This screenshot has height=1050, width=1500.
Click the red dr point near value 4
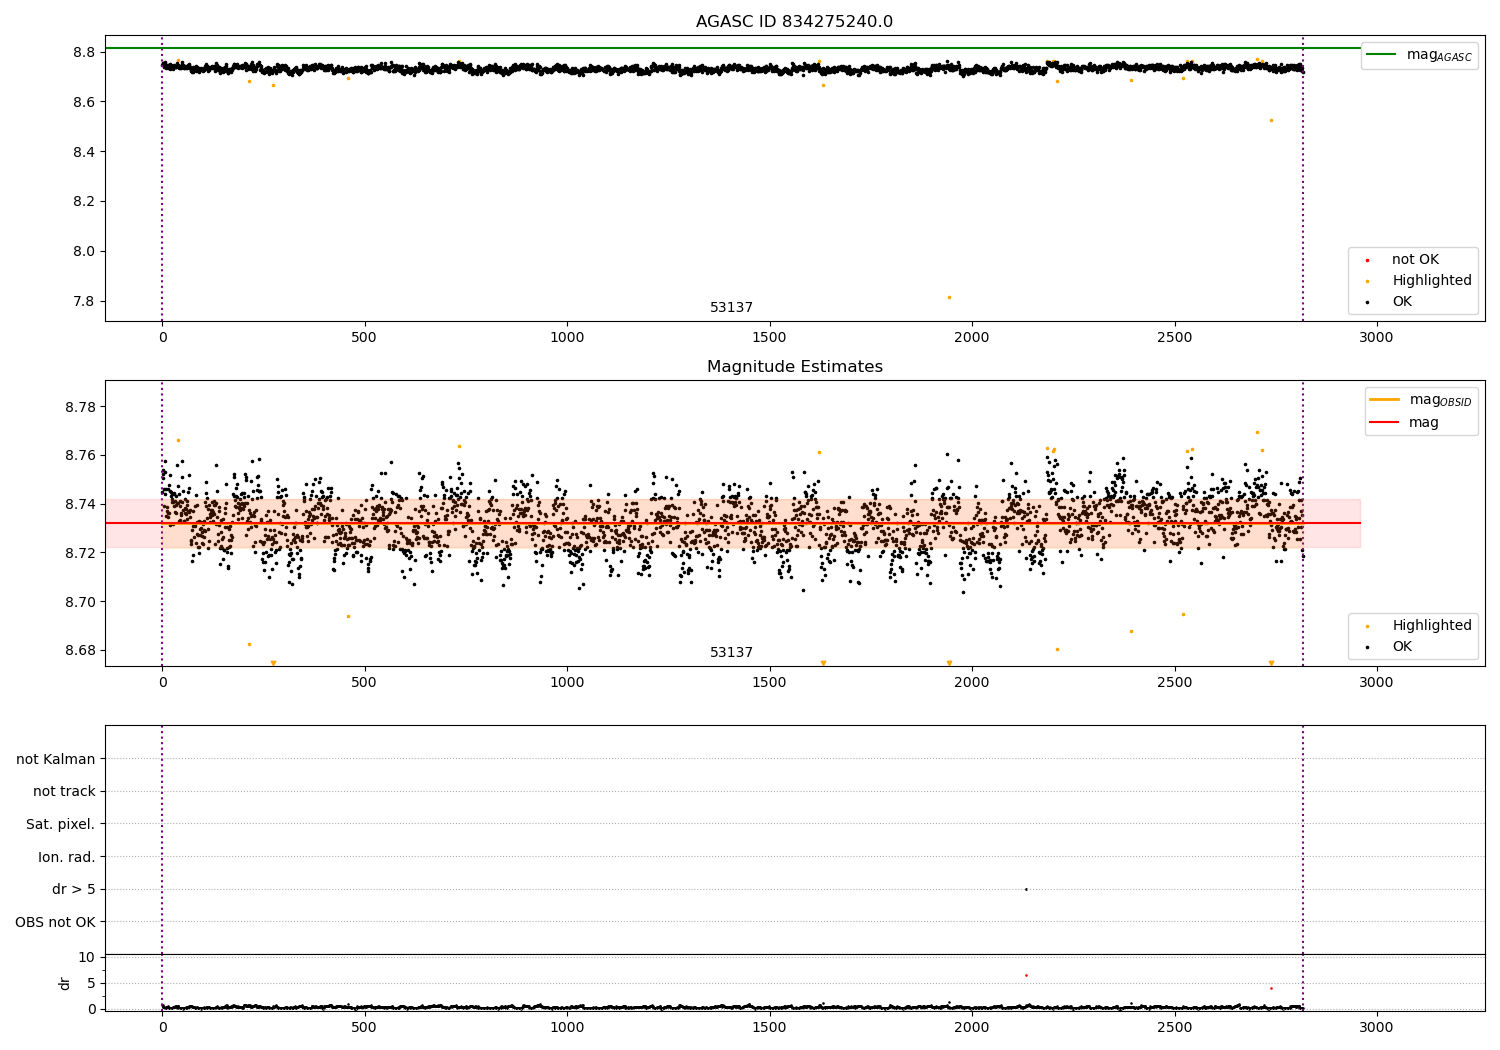coord(1271,988)
